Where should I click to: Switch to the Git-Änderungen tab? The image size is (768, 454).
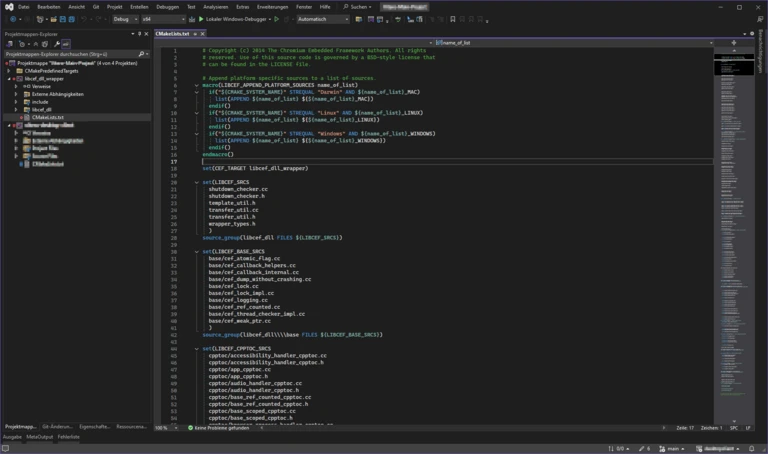(57, 427)
